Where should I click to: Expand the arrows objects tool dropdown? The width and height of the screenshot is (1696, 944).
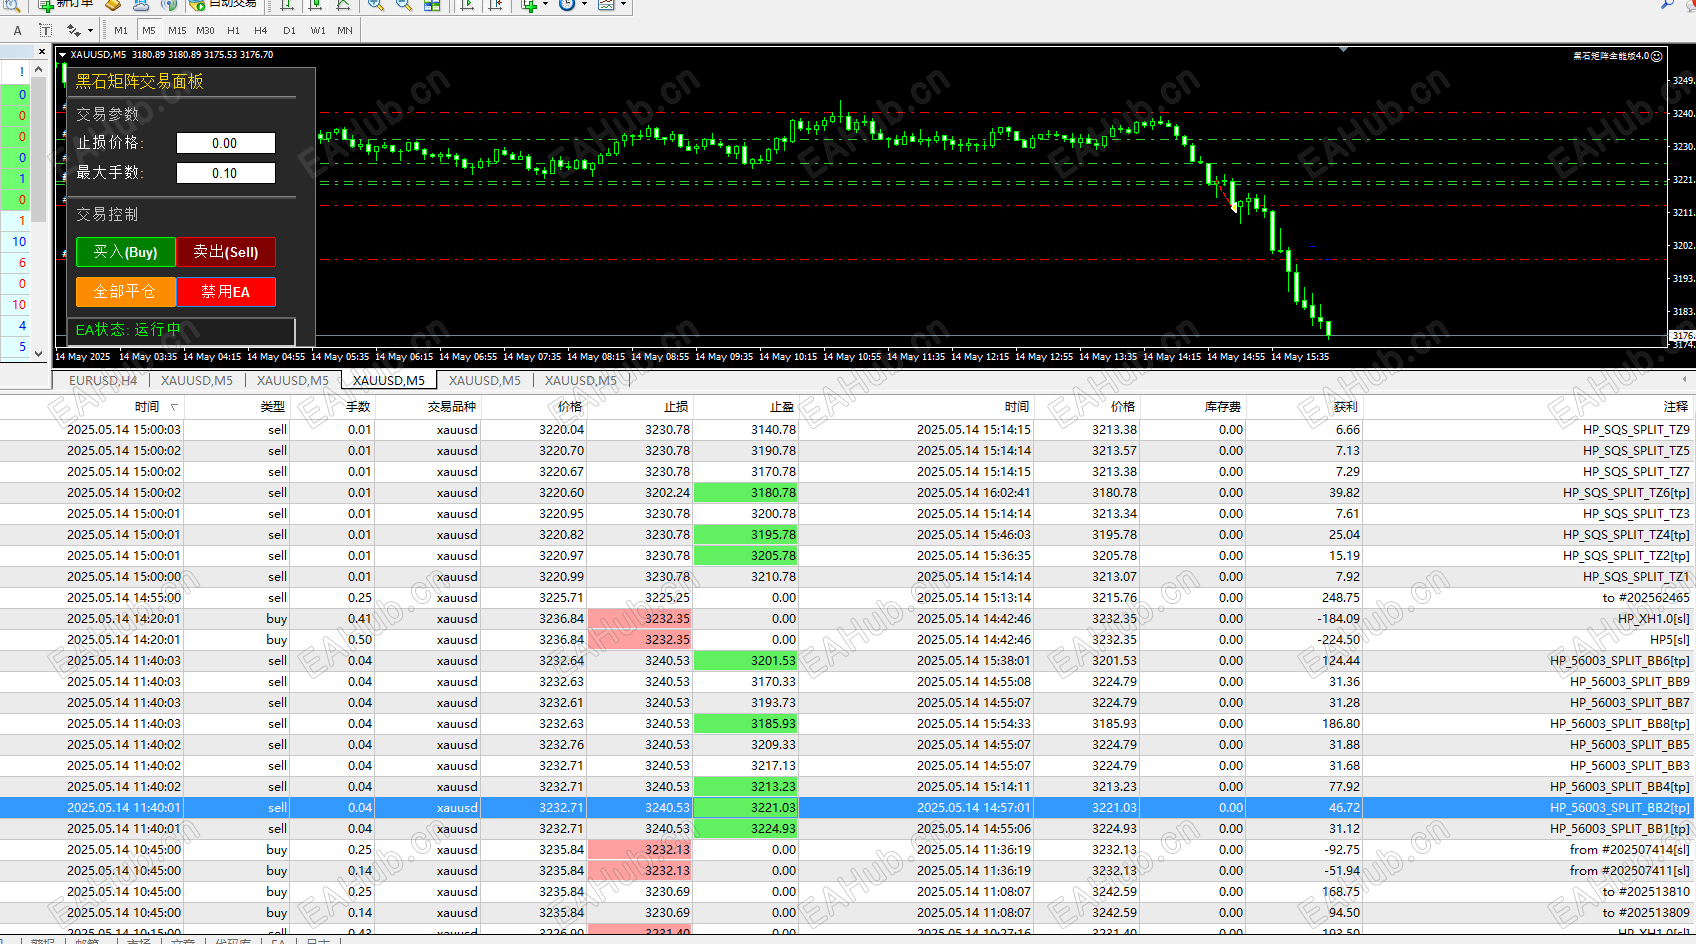(90, 31)
